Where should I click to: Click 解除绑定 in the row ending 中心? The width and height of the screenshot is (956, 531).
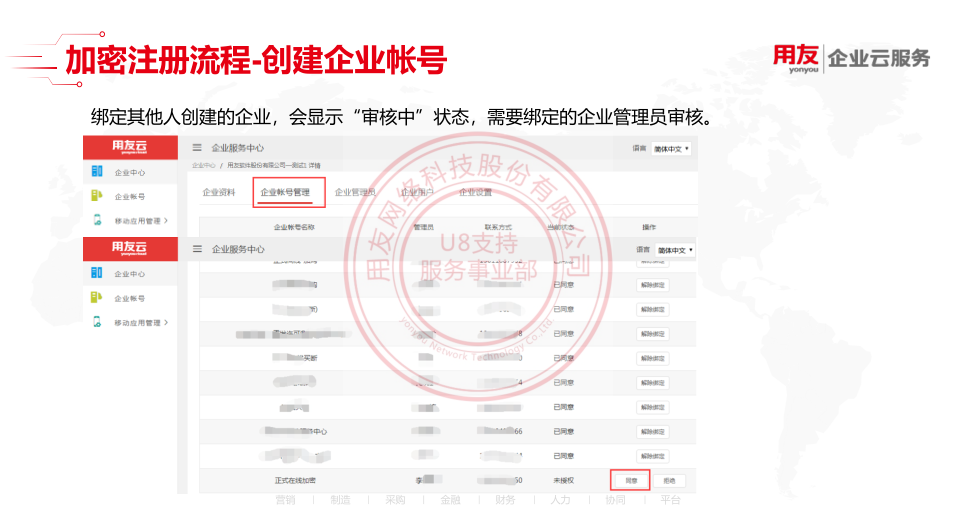pyautogui.click(x=652, y=432)
